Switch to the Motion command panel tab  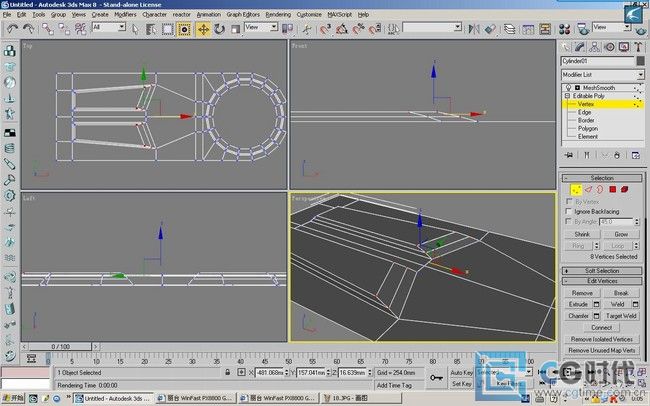[x=609, y=47]
